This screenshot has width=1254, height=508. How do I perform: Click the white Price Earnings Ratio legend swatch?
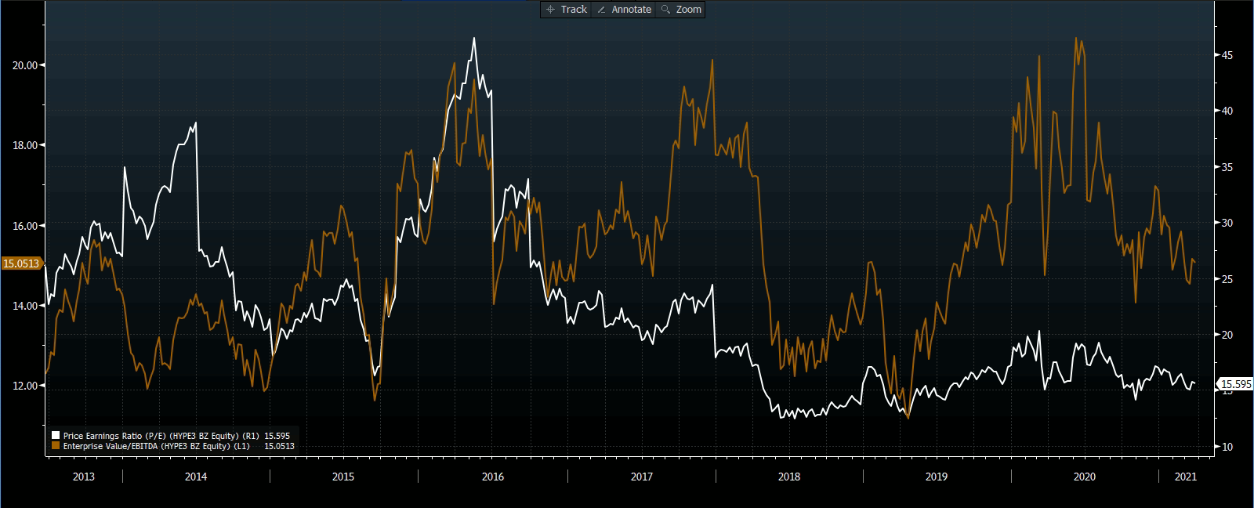tap(54, 436)
